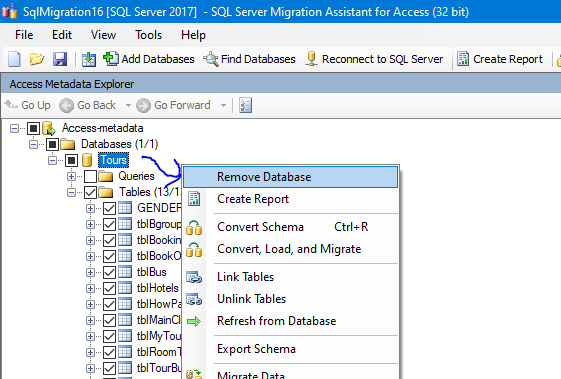Click the tblBgroup table grid icon
The height and width of the screenshot is (379, 561).
(125, 224)
